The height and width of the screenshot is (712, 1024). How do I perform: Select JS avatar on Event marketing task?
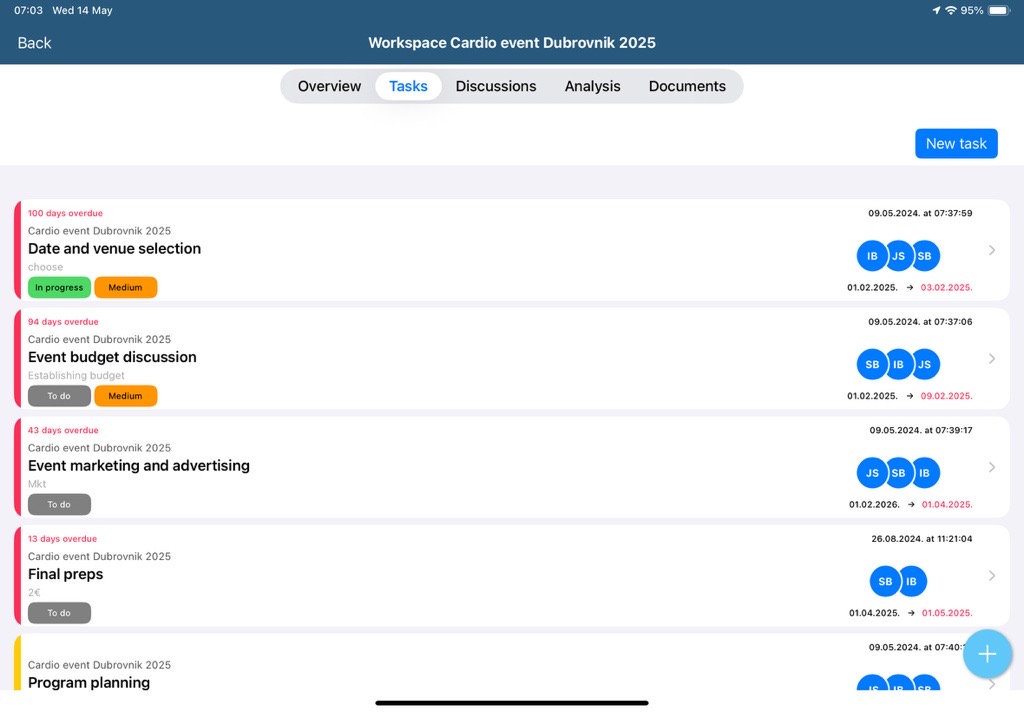click(871, 473)
